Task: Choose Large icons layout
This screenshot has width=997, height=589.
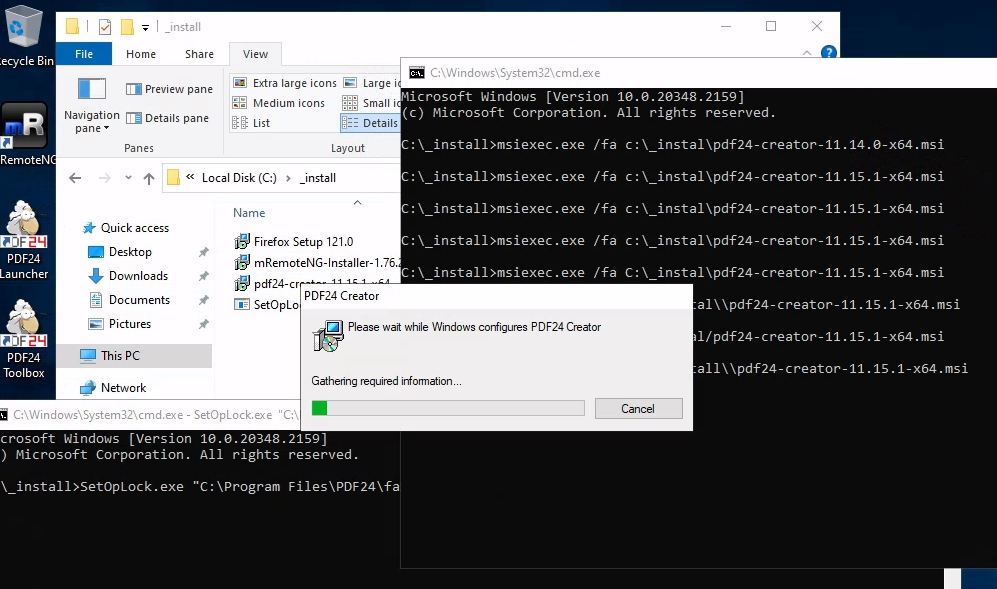Action: pyautogui.click(x=372, y=83)
